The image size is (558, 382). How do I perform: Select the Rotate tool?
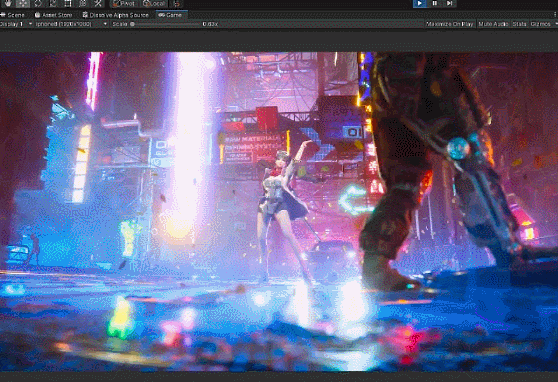[38, 3]
